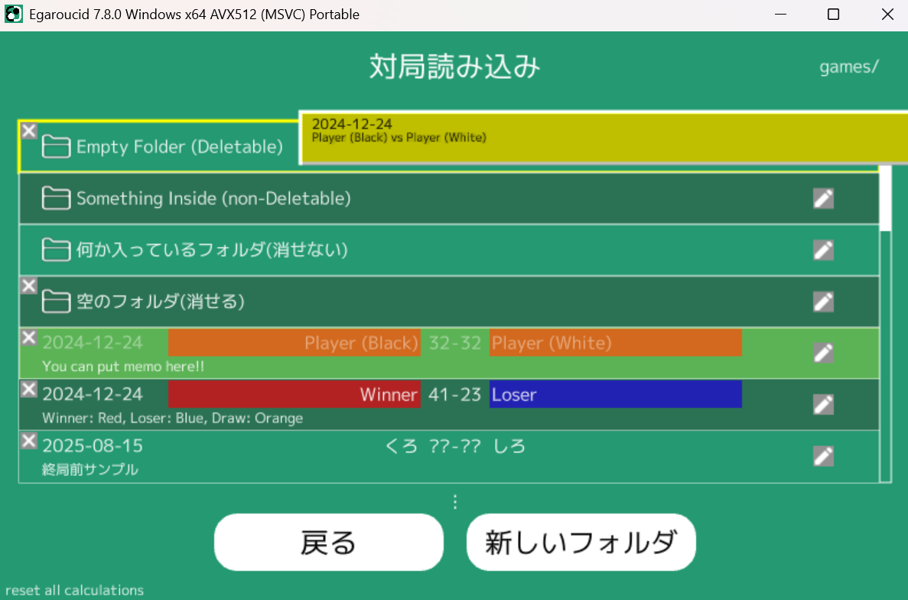
Task: Edit name of Something Inside (non-Deletable) folder
Action: pos(823,198)
